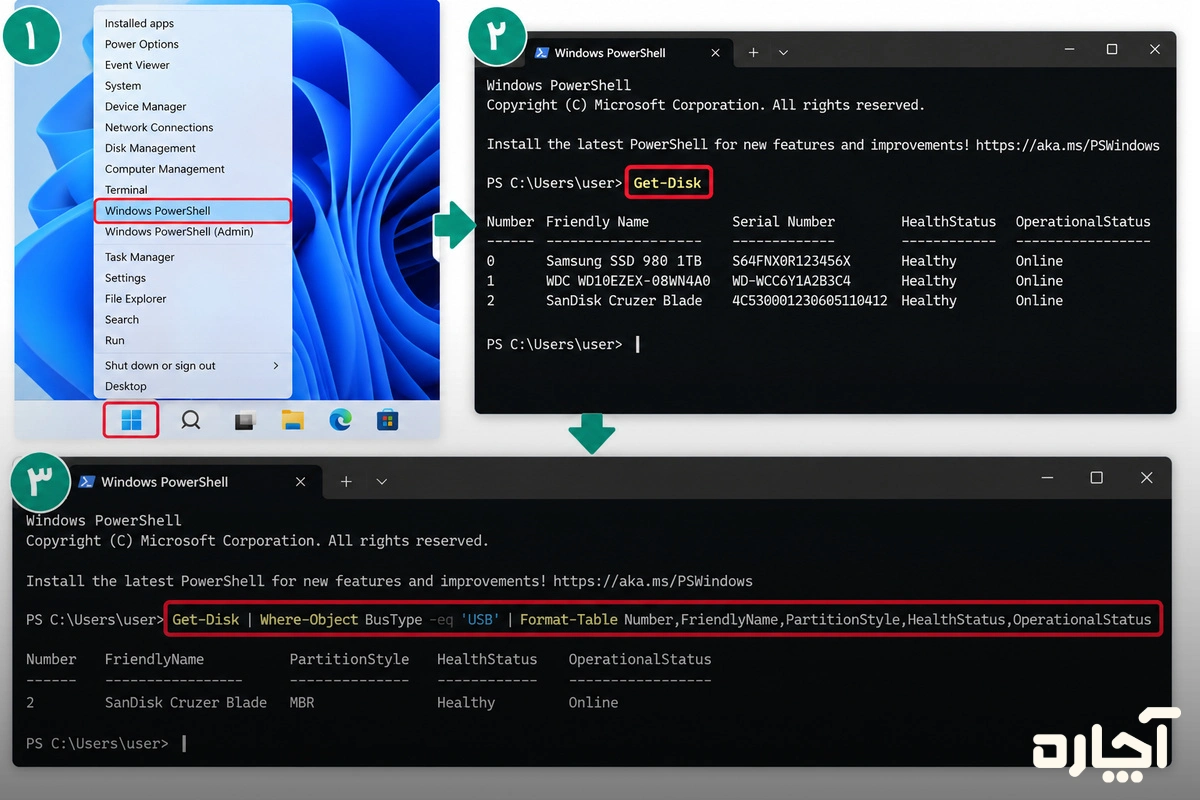Select Network Connections menu item

(x=159, y=128)
